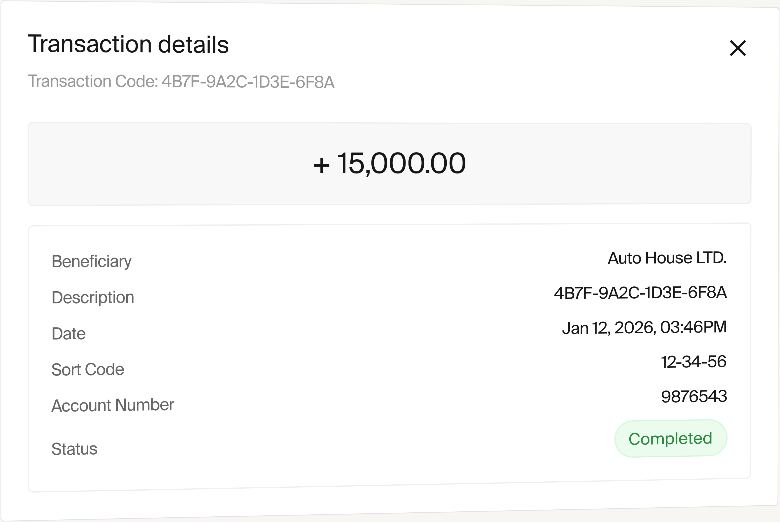Click the 'Transaction Code:' label under heading
780x522 pixels.
(x=92, y=82)
